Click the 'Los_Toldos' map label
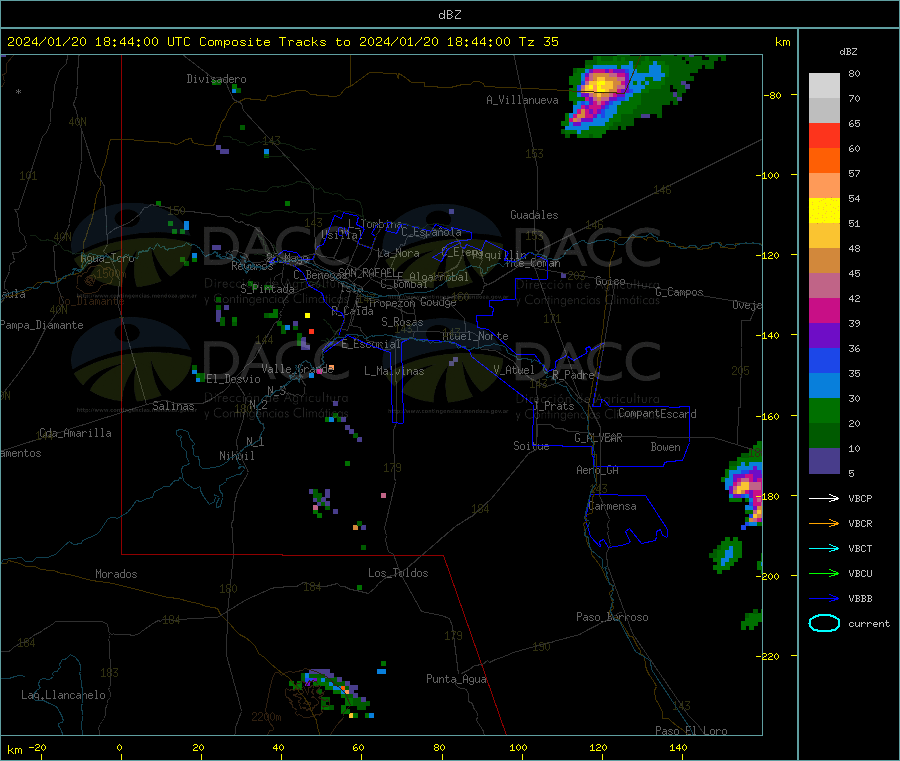 tap(398, 573)
